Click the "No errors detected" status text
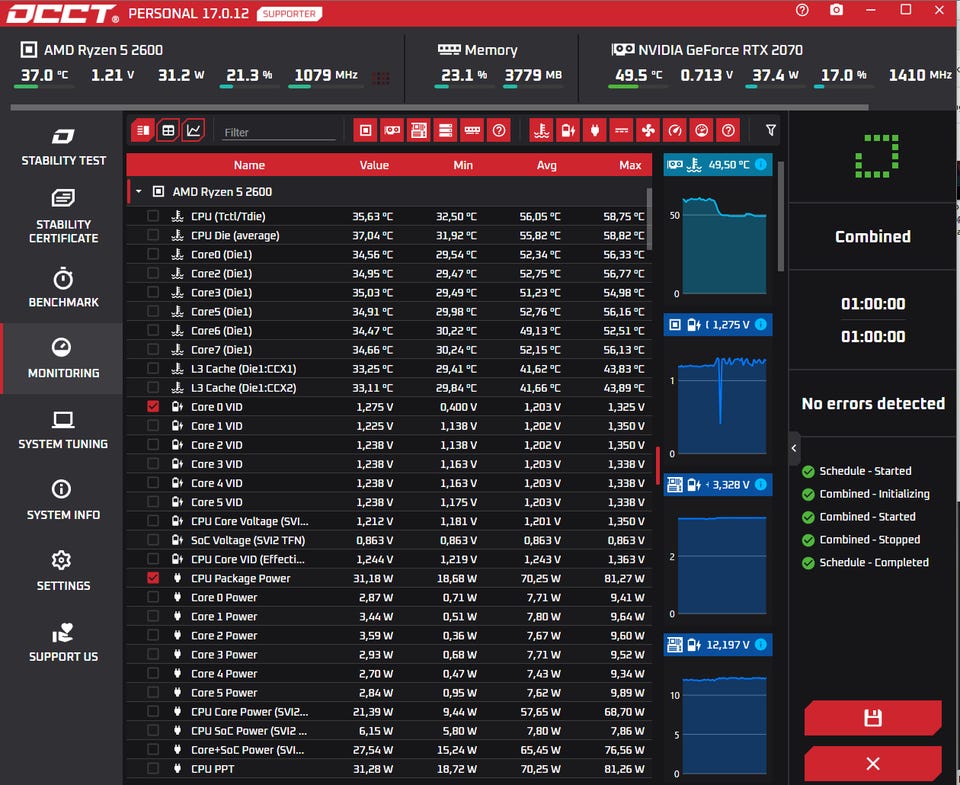This screenshot has width=960, height=785. (x=873, y=403)
